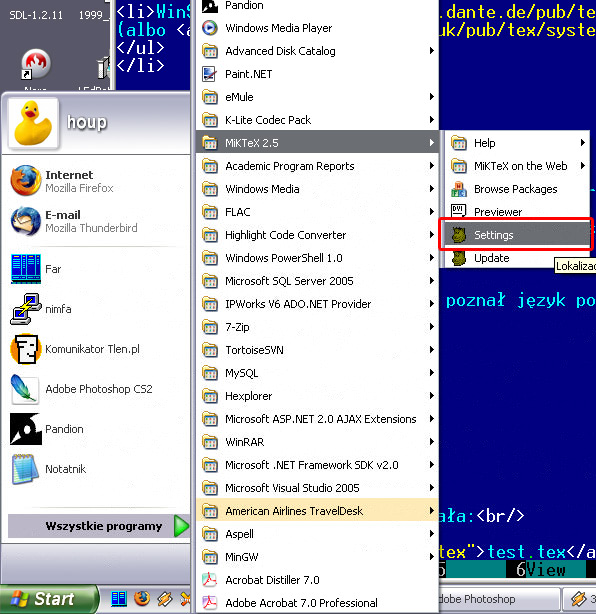Screen dimensions: 596x614
Task: Open Microsoft .NET Framework SDK v2.0
Action: (317, 465)
